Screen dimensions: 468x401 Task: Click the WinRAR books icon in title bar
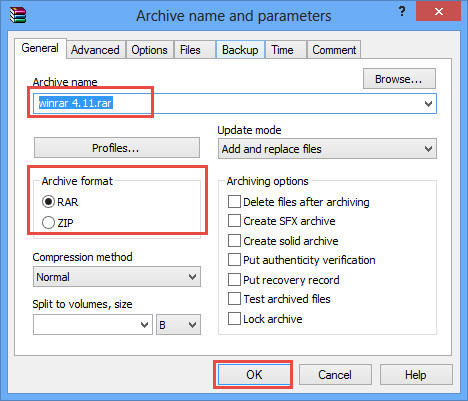[x=18, y=15]
